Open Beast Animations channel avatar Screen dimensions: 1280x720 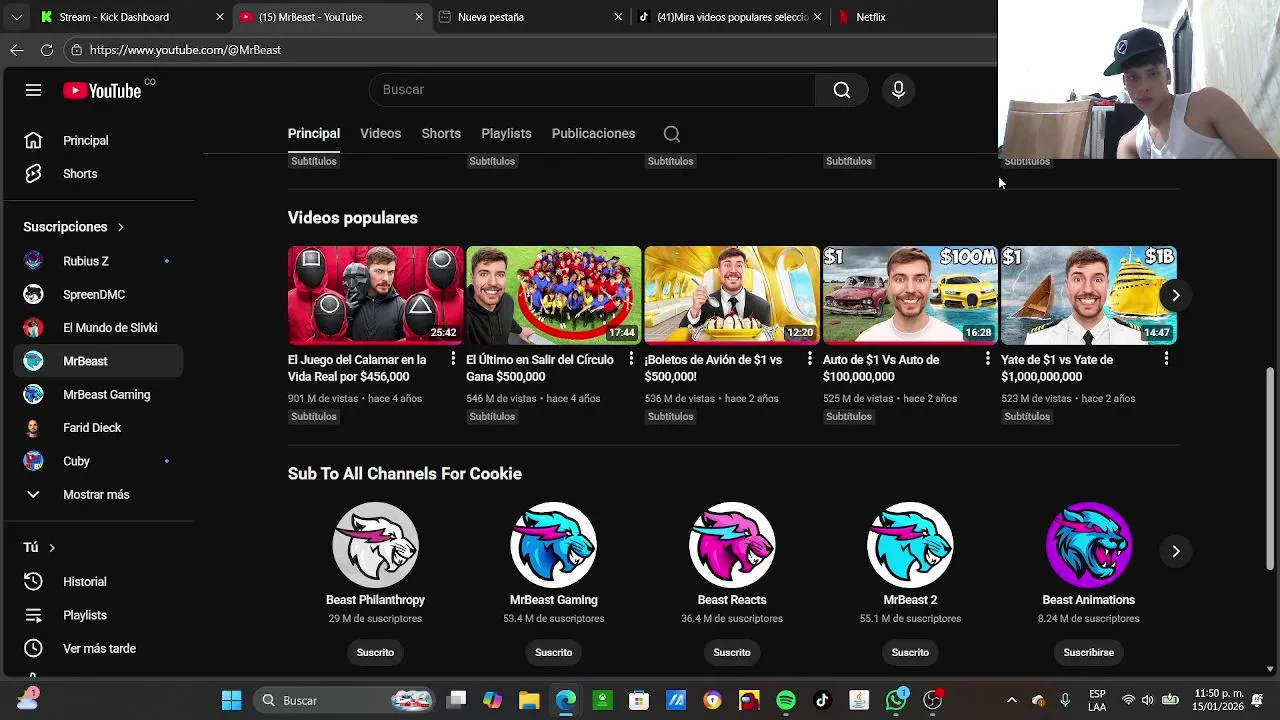coord(1088,545)
